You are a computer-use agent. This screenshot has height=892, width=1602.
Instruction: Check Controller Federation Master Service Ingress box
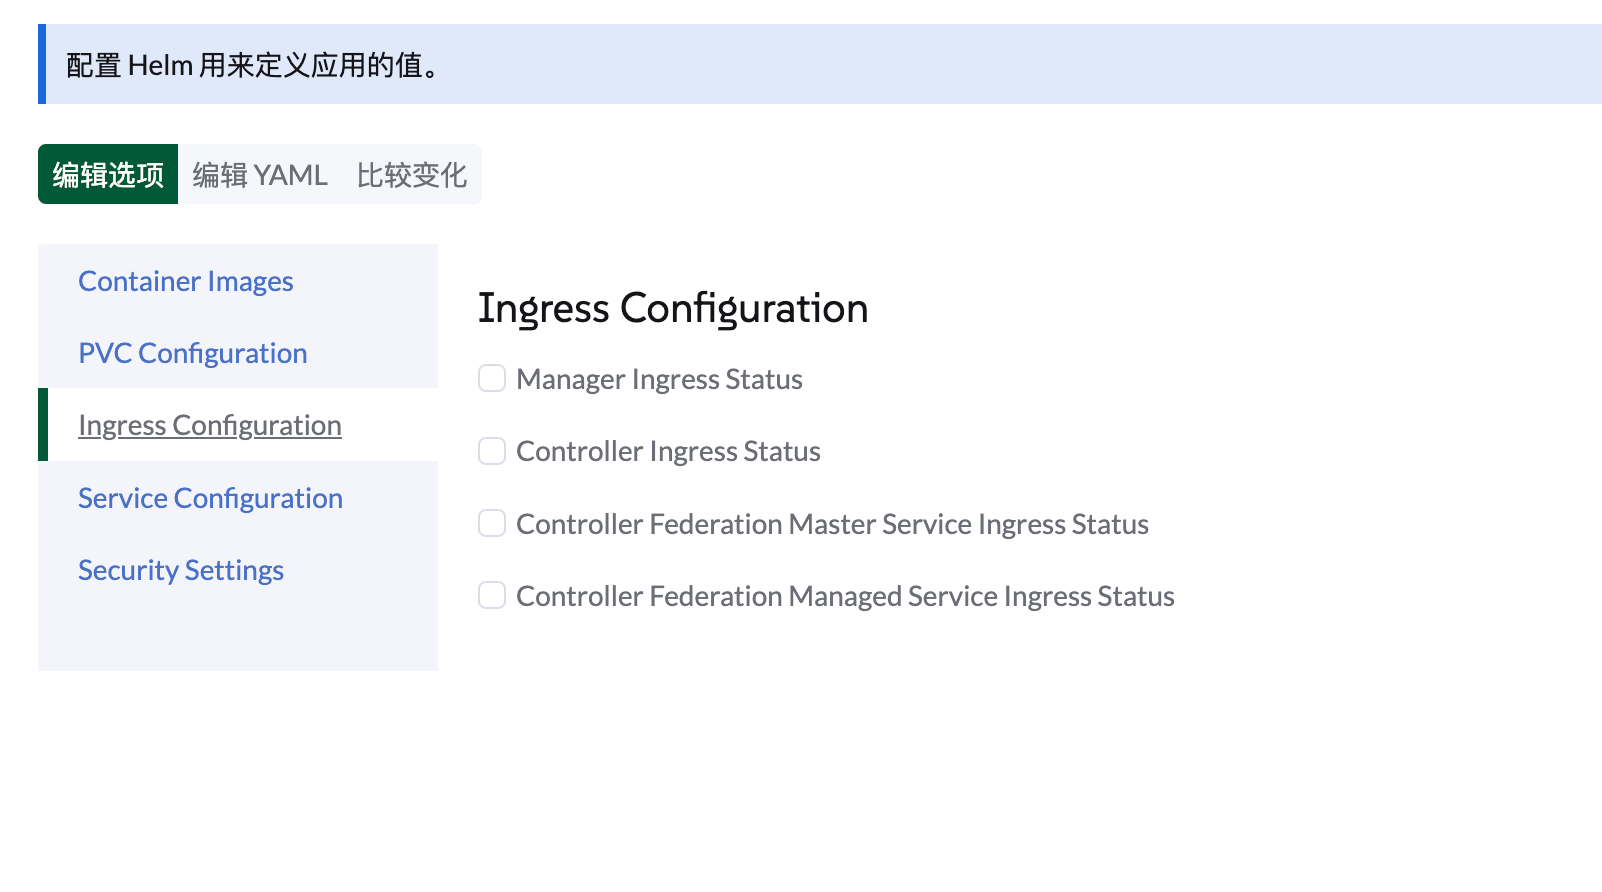(x=492, y=523)
